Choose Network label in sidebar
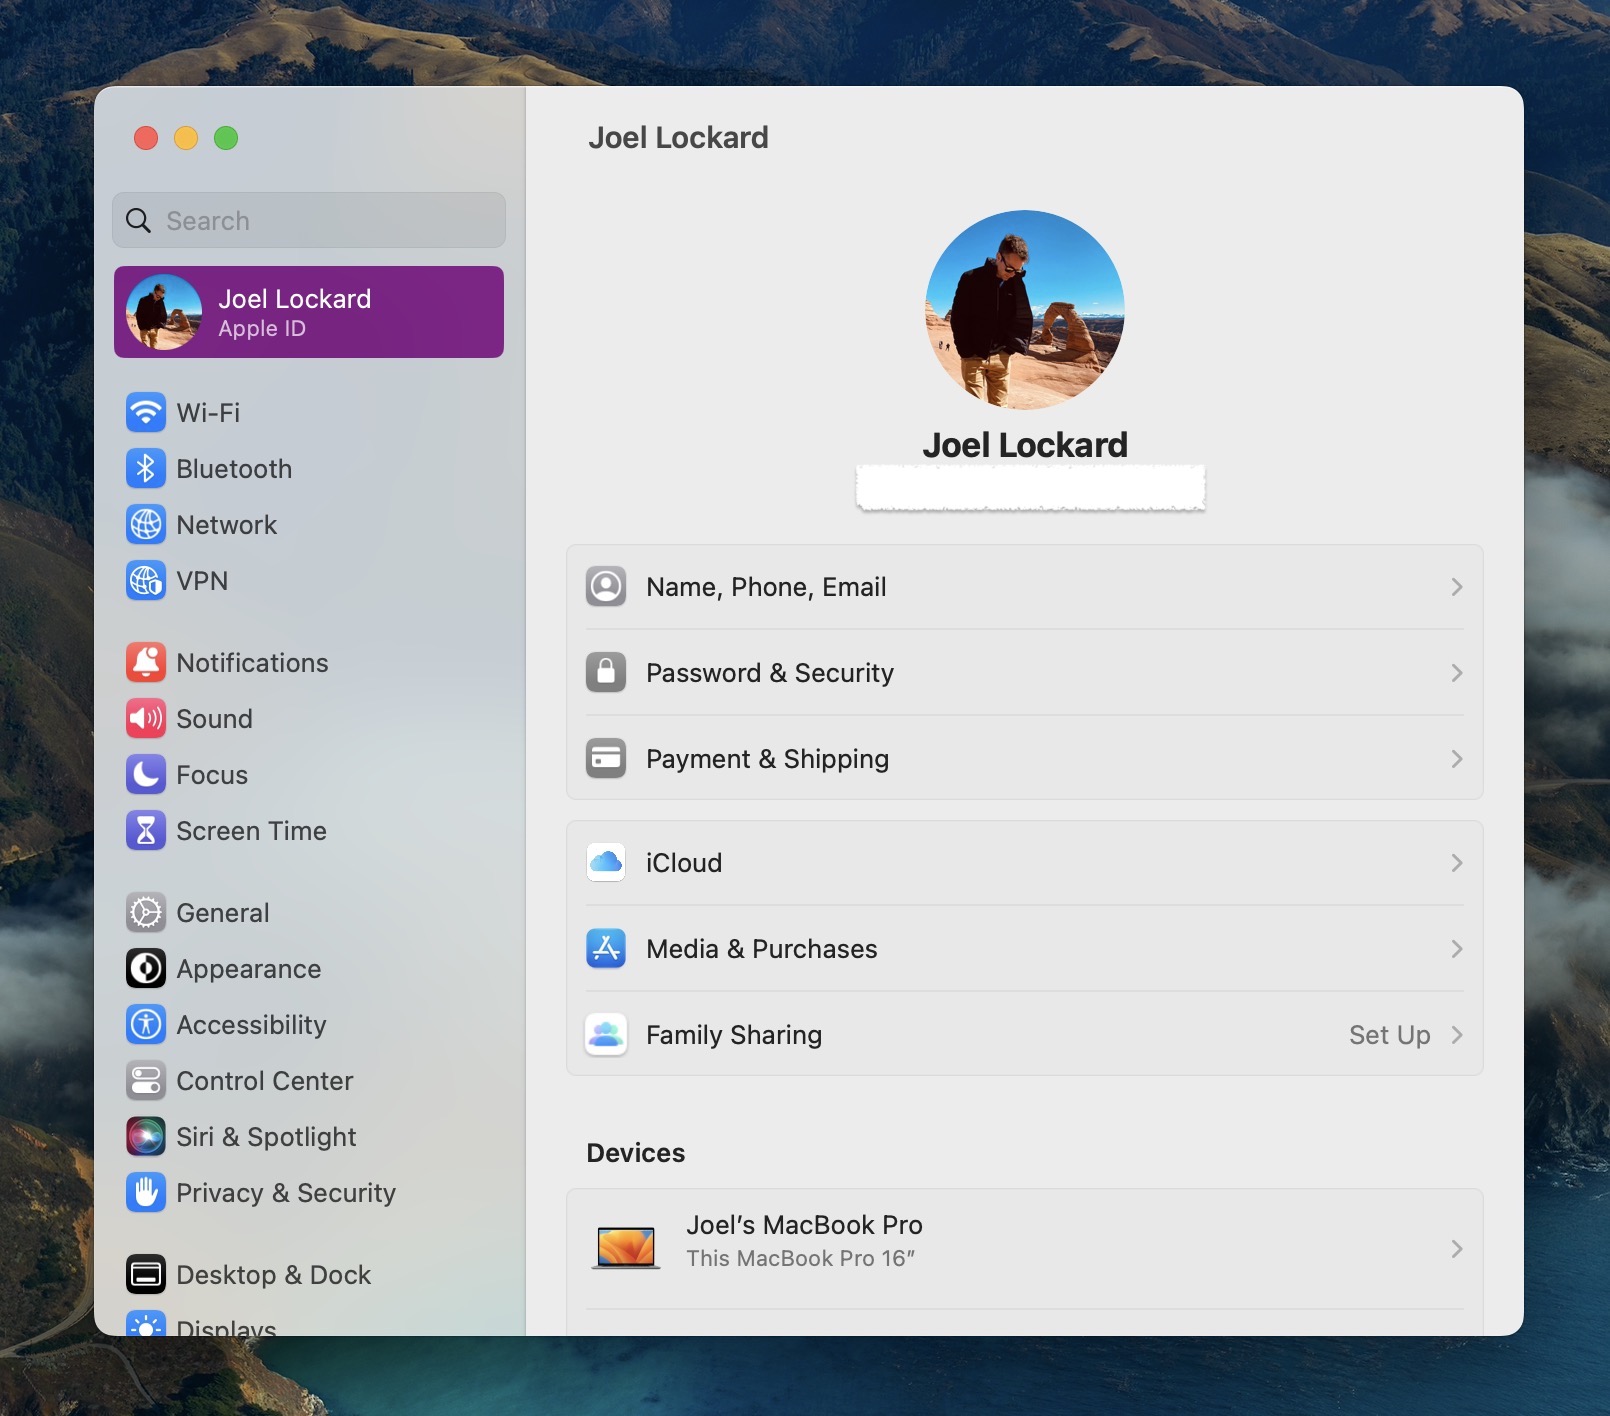Screen dimensions: 1610x1416 [x=226, y=525]
